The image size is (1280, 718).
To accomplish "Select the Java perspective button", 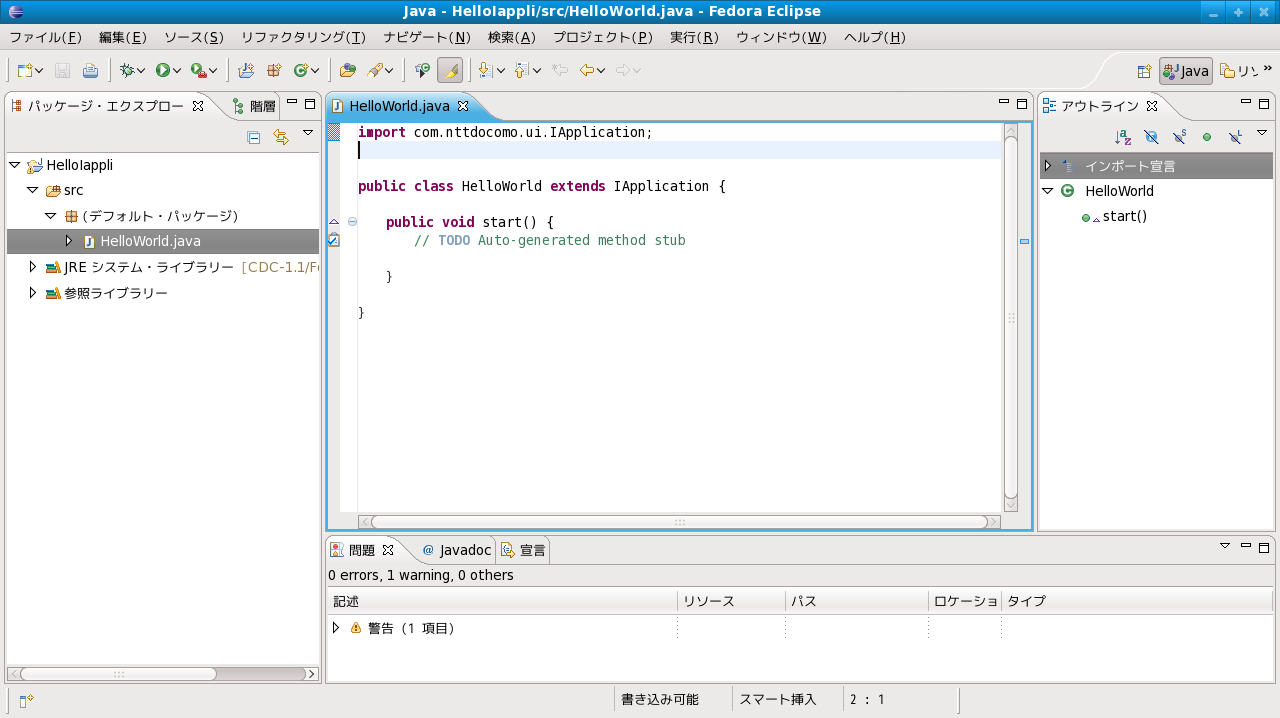I will pyautogui.click(x=1186, y=71).
